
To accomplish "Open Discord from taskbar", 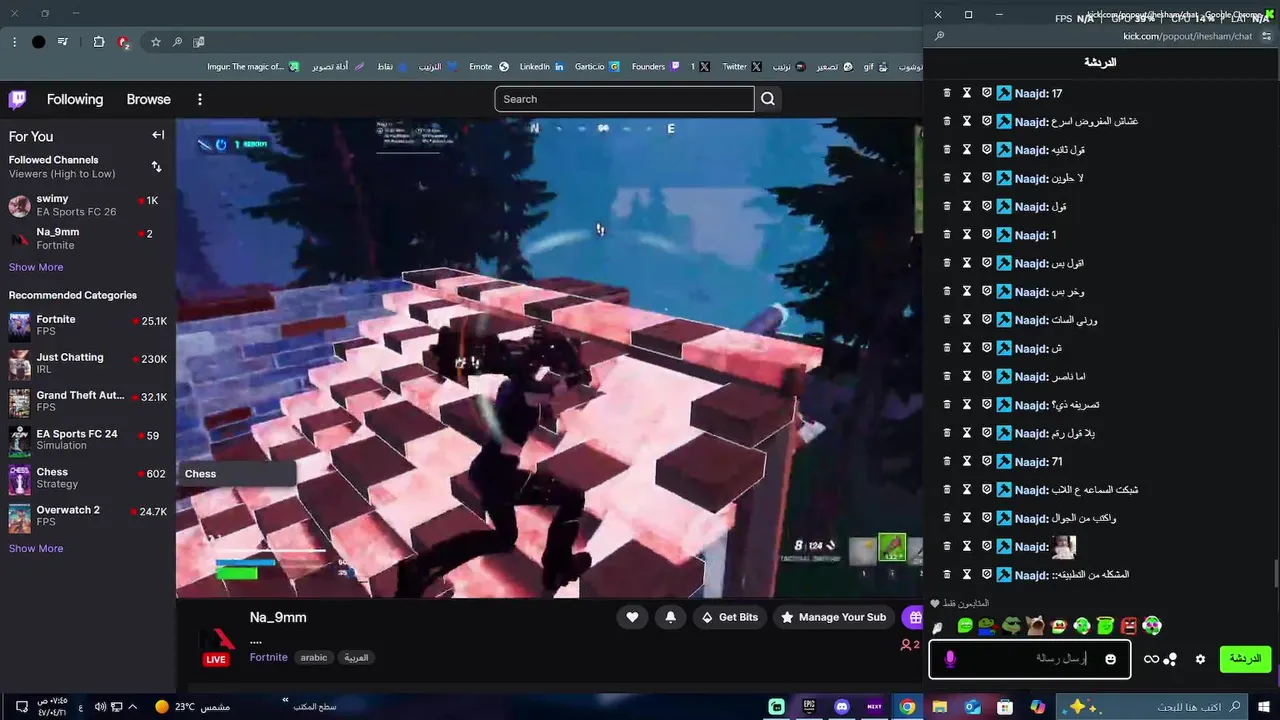I will 842,707.
